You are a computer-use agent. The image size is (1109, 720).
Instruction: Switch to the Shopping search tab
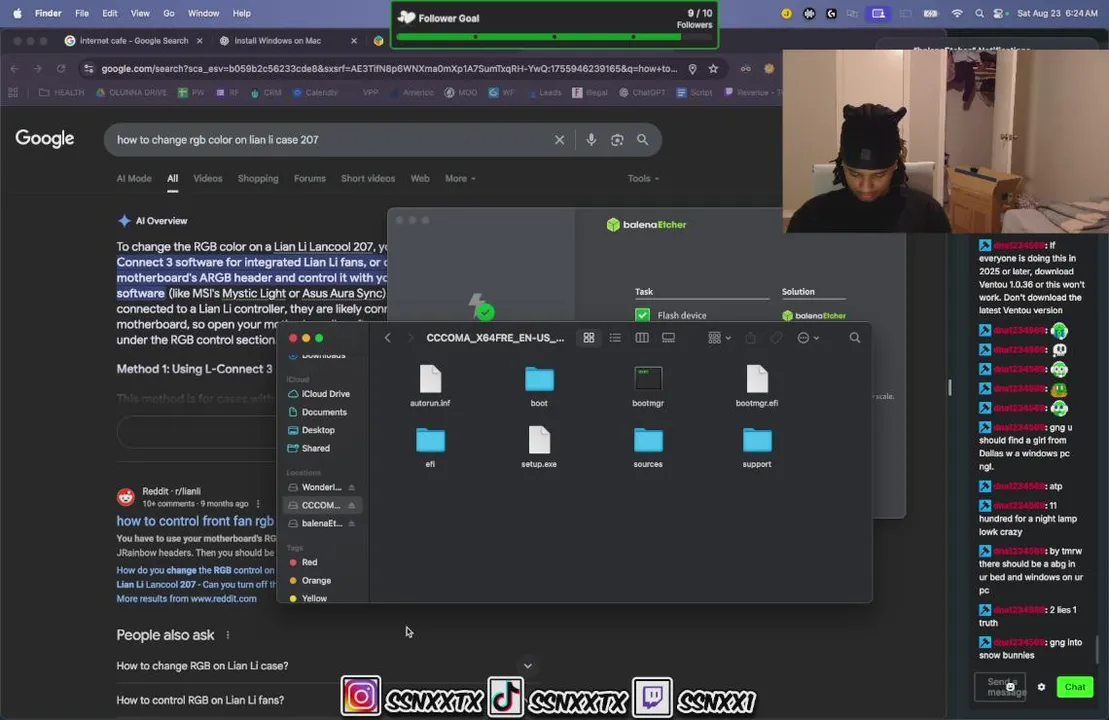[258, 179]
